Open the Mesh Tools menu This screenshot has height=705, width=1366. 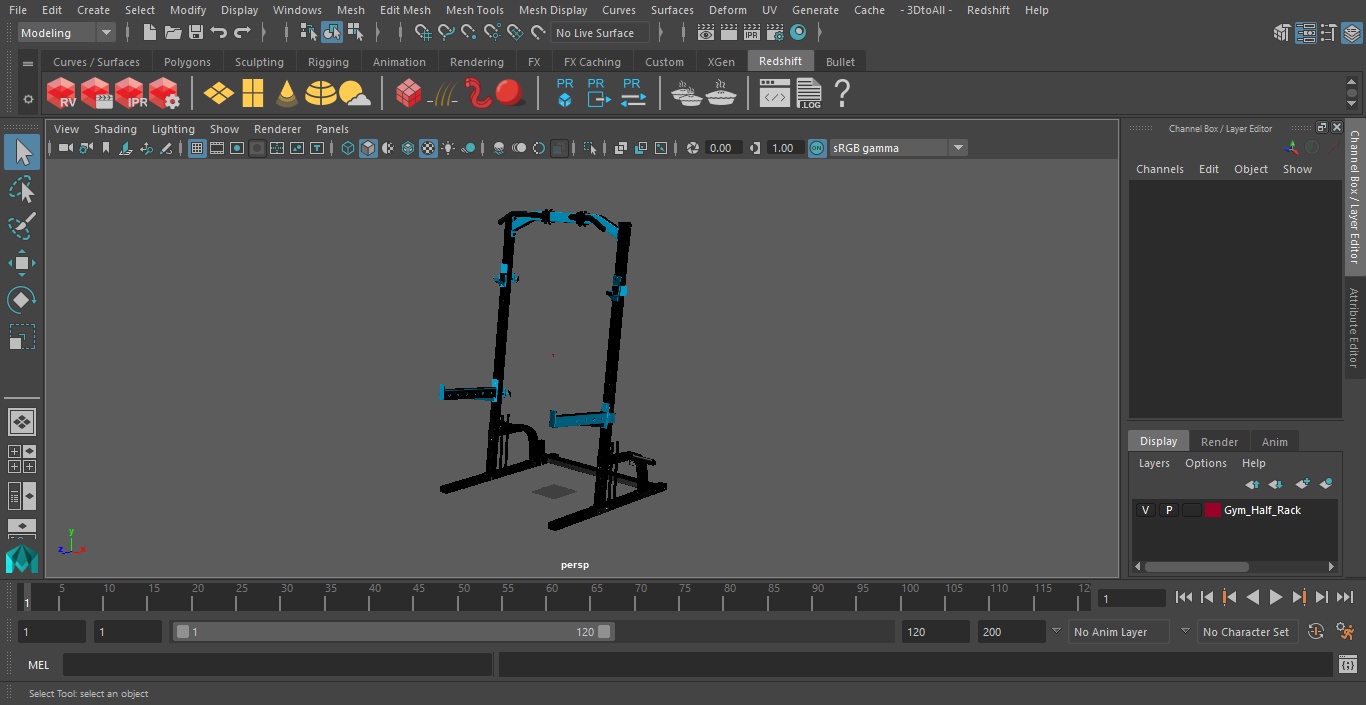coord(474,10)
